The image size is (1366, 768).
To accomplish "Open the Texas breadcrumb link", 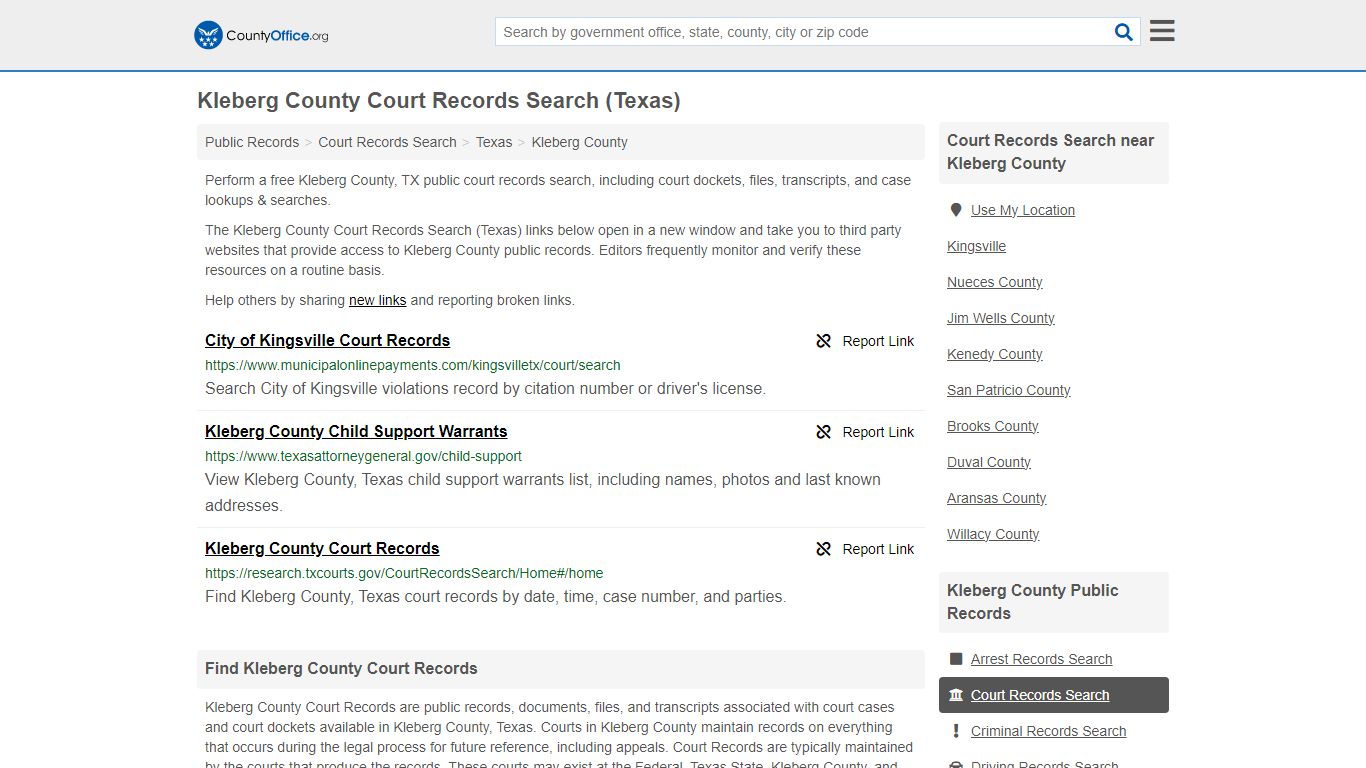I will click(x=494, y=142).
